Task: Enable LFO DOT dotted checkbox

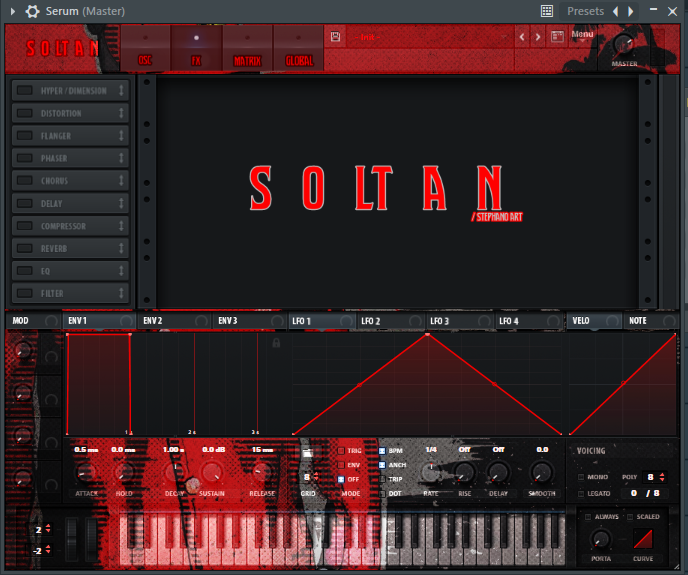Action: [382, 493]
